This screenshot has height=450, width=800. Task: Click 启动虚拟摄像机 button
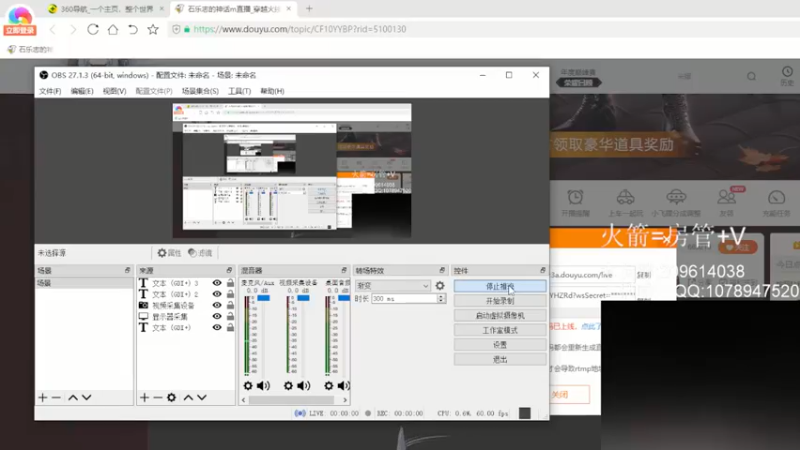coord(500,316)
